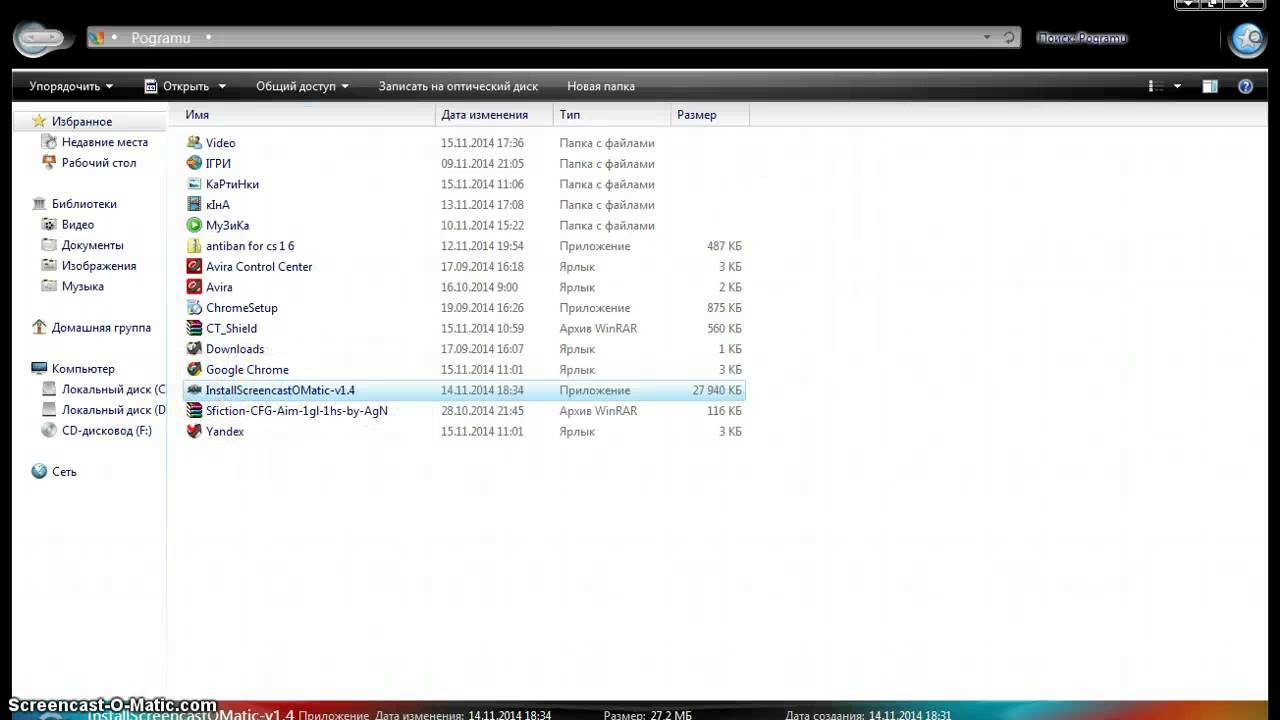Select the 27 940 КБ size cell
Screen dimensions: 1280x720
click(x=716, y=390)
